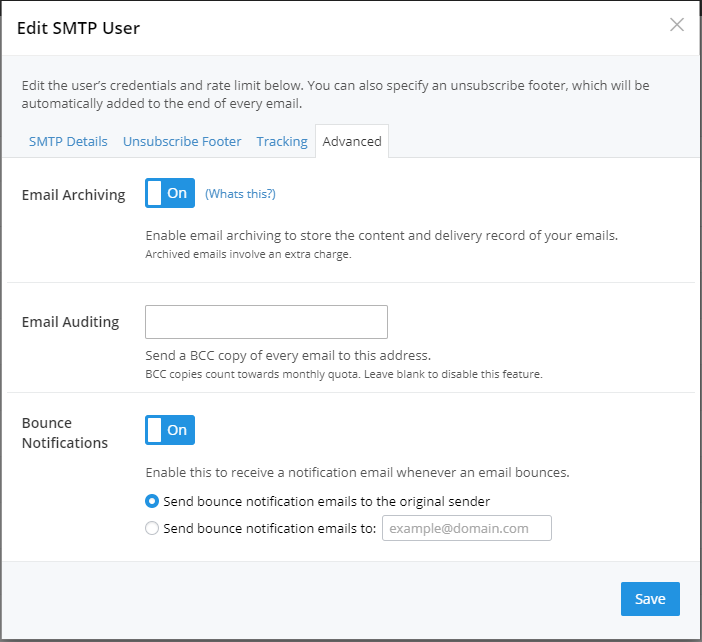Switch to the SMTP Details tab
The height and width of the screenshot is (642, 702).
(x=68, y=141)
